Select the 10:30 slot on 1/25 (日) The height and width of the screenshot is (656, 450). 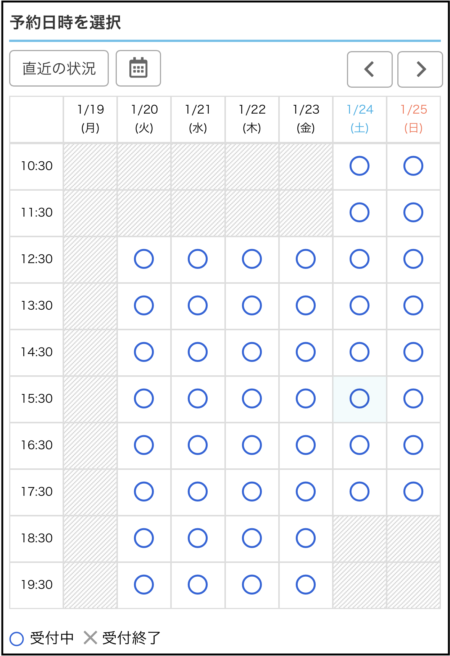coord(413,166)
